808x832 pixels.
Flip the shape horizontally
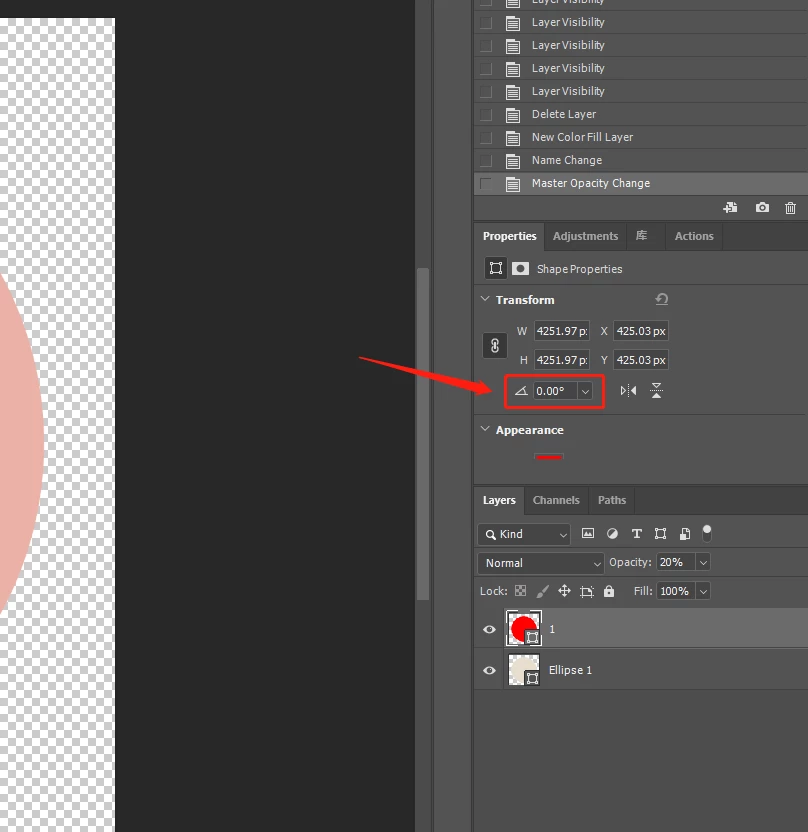click(628, 391)
